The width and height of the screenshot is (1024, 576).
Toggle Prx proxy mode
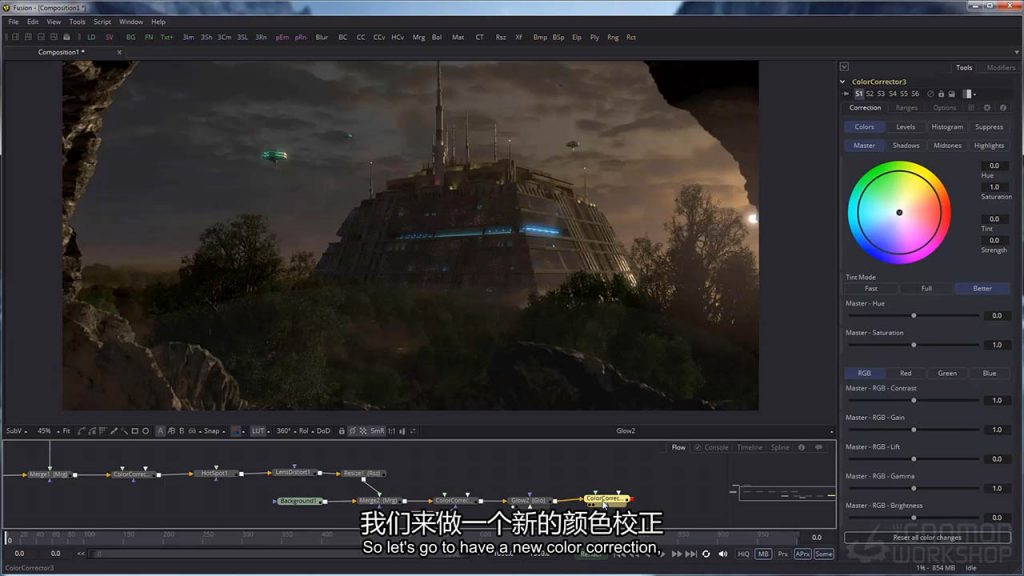(782, 554)
